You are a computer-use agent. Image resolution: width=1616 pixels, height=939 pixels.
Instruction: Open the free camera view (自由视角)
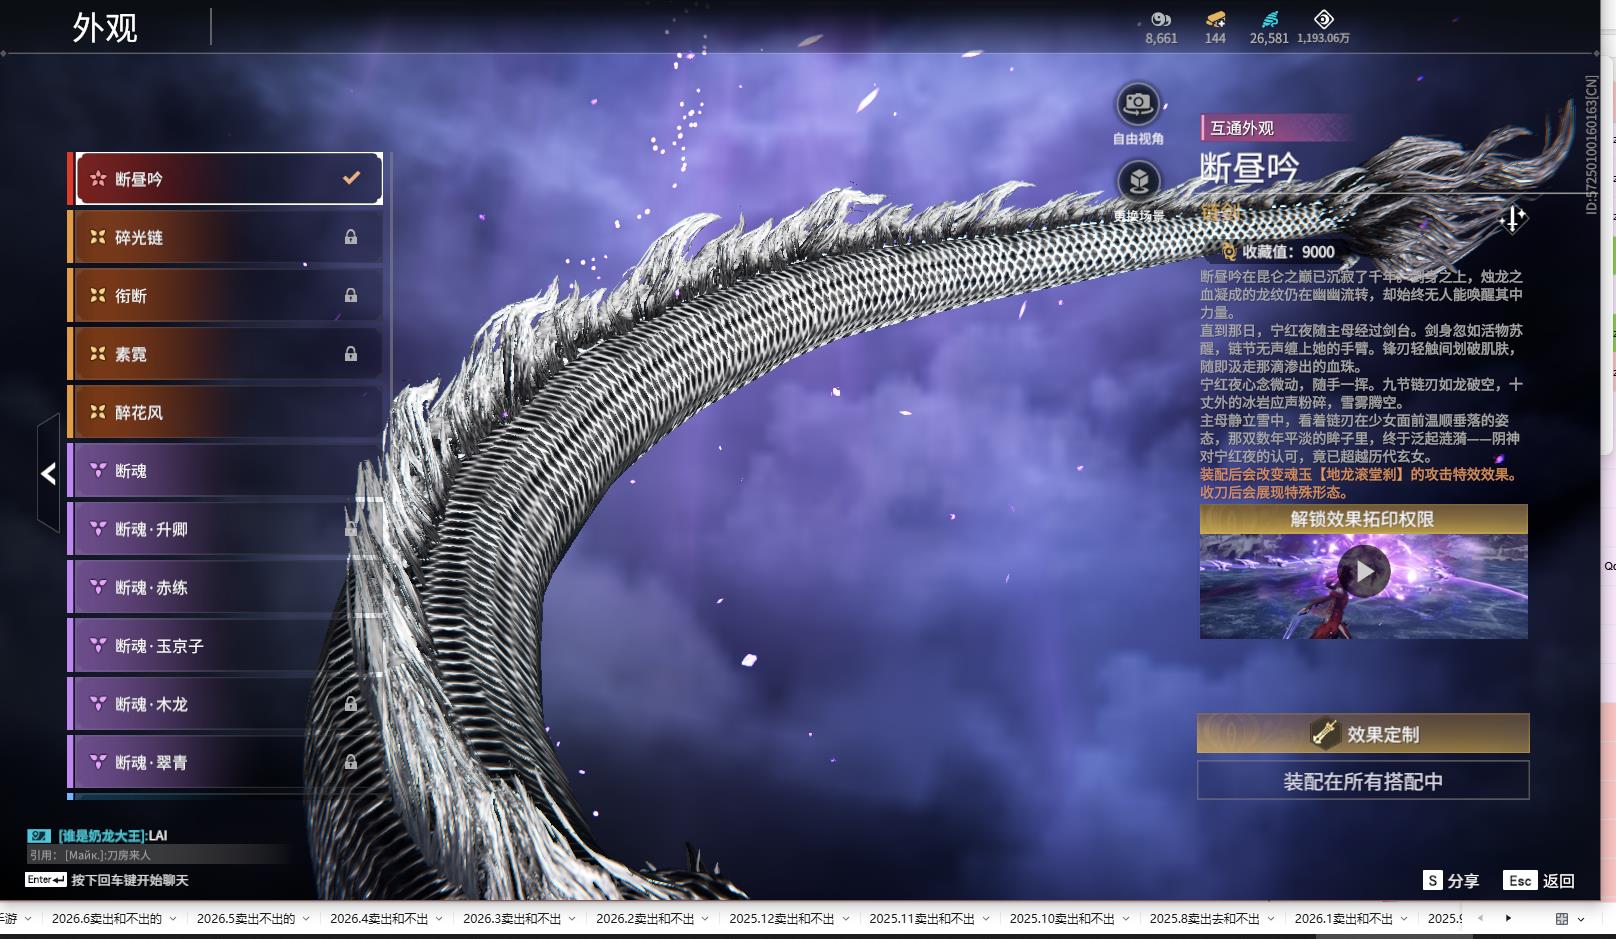(1137, 104)
